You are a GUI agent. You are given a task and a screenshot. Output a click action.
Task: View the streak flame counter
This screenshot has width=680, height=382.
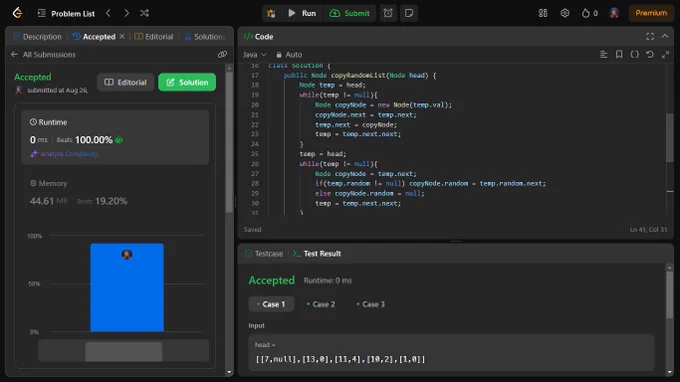589,13
